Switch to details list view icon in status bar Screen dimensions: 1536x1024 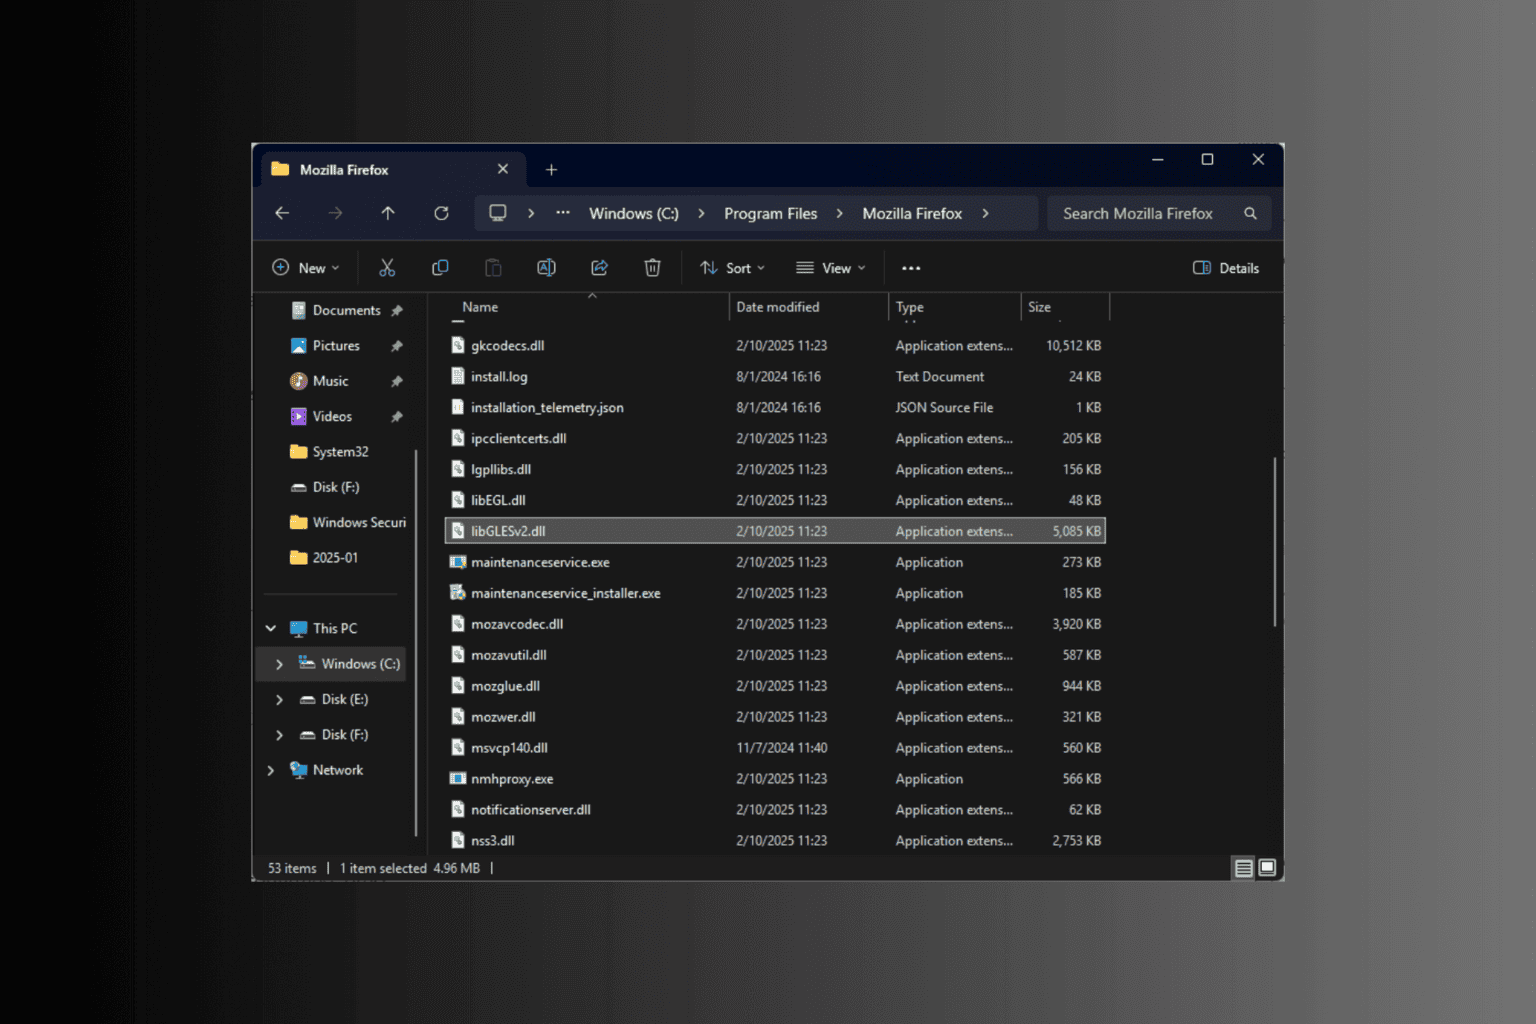click(x=1243, y=868)
